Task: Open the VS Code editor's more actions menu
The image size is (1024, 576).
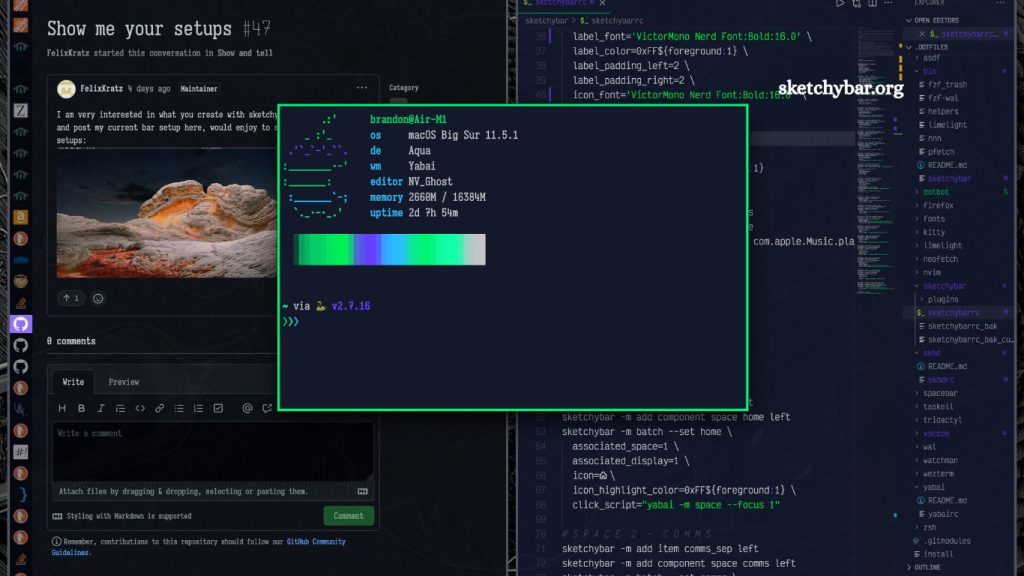Action: [888, 3]
